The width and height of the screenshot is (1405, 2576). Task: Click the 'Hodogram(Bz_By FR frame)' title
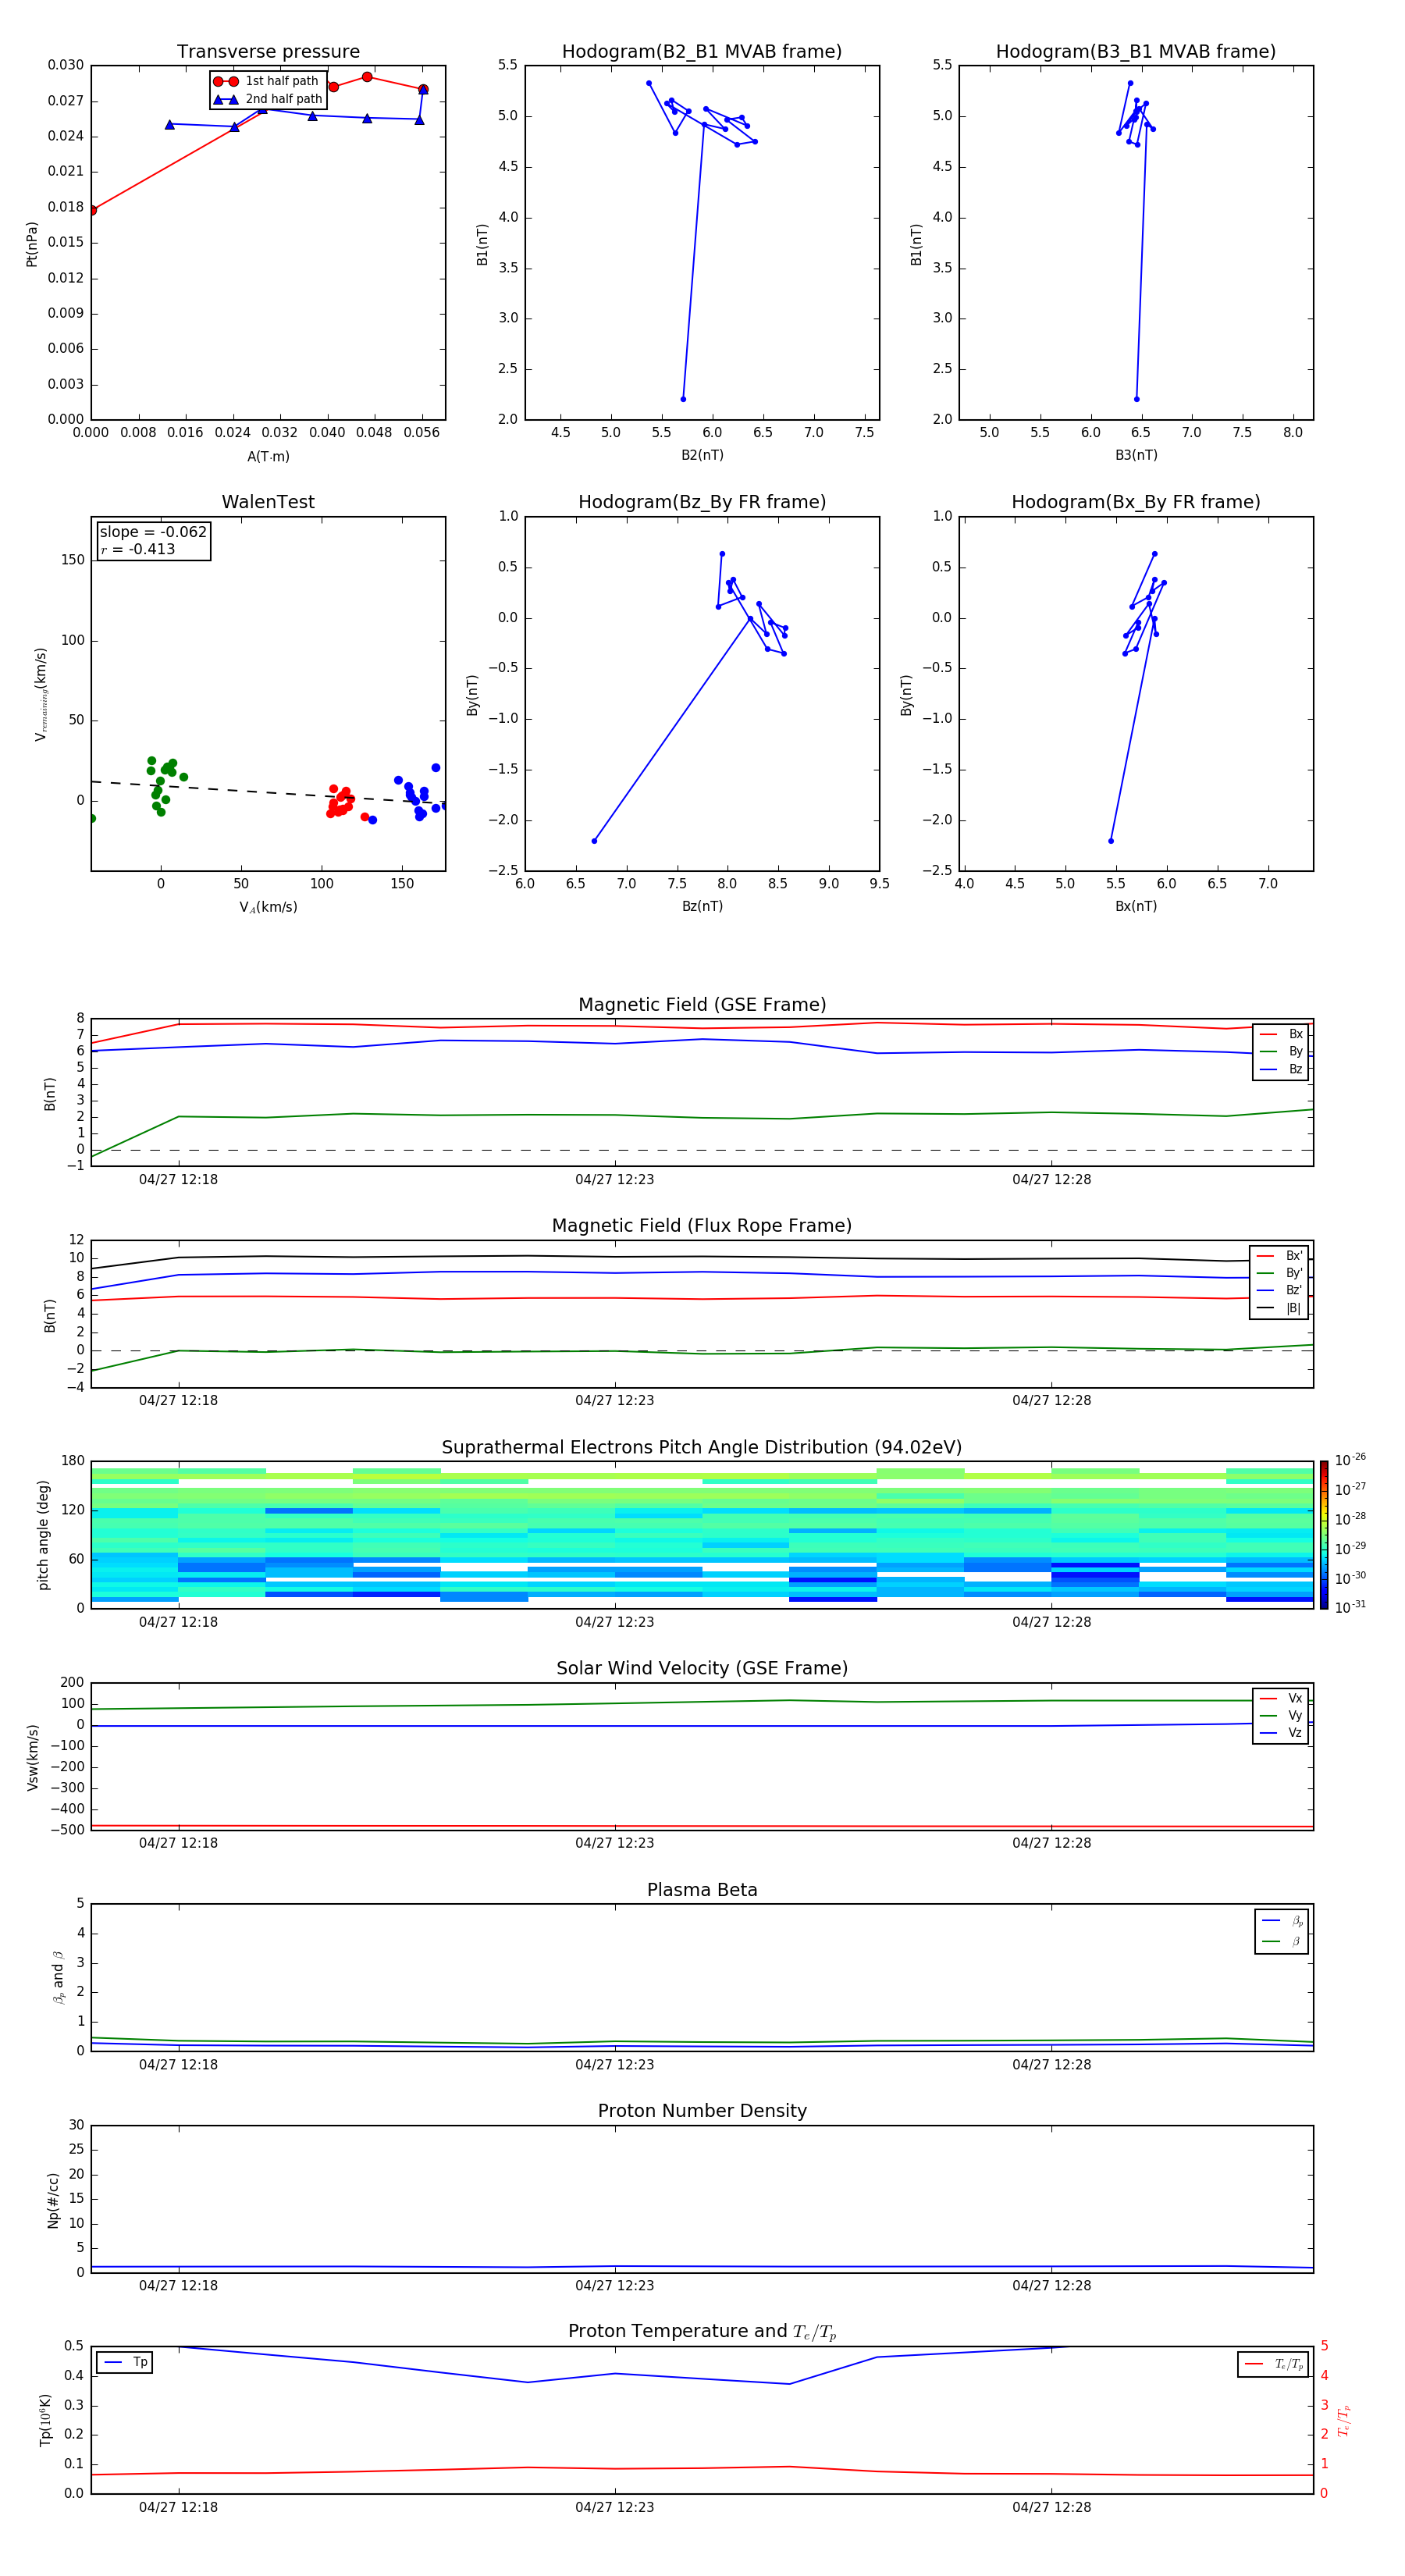(x=702, y=502)
